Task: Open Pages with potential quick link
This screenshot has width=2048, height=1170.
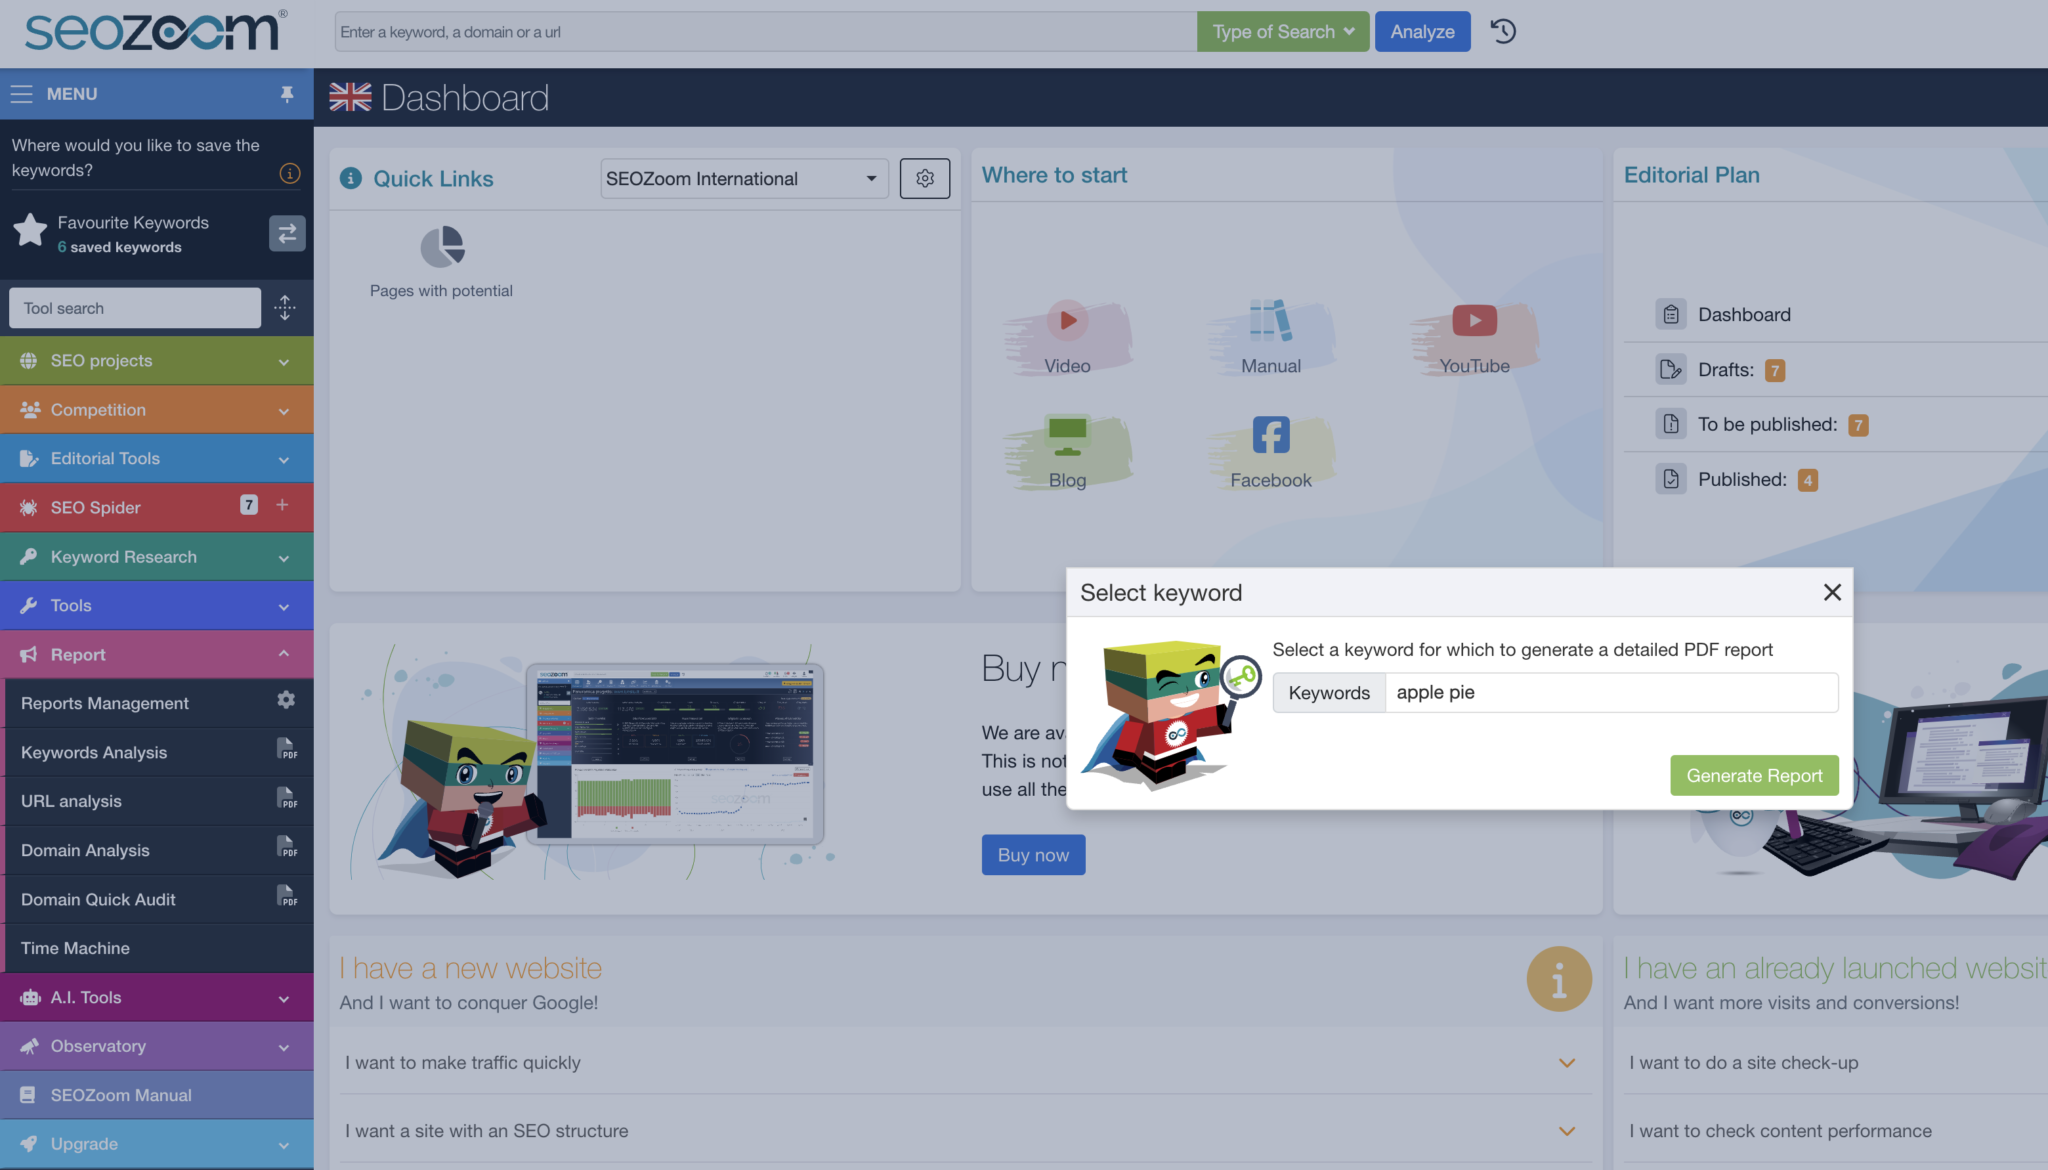Action: pos(441,261)
